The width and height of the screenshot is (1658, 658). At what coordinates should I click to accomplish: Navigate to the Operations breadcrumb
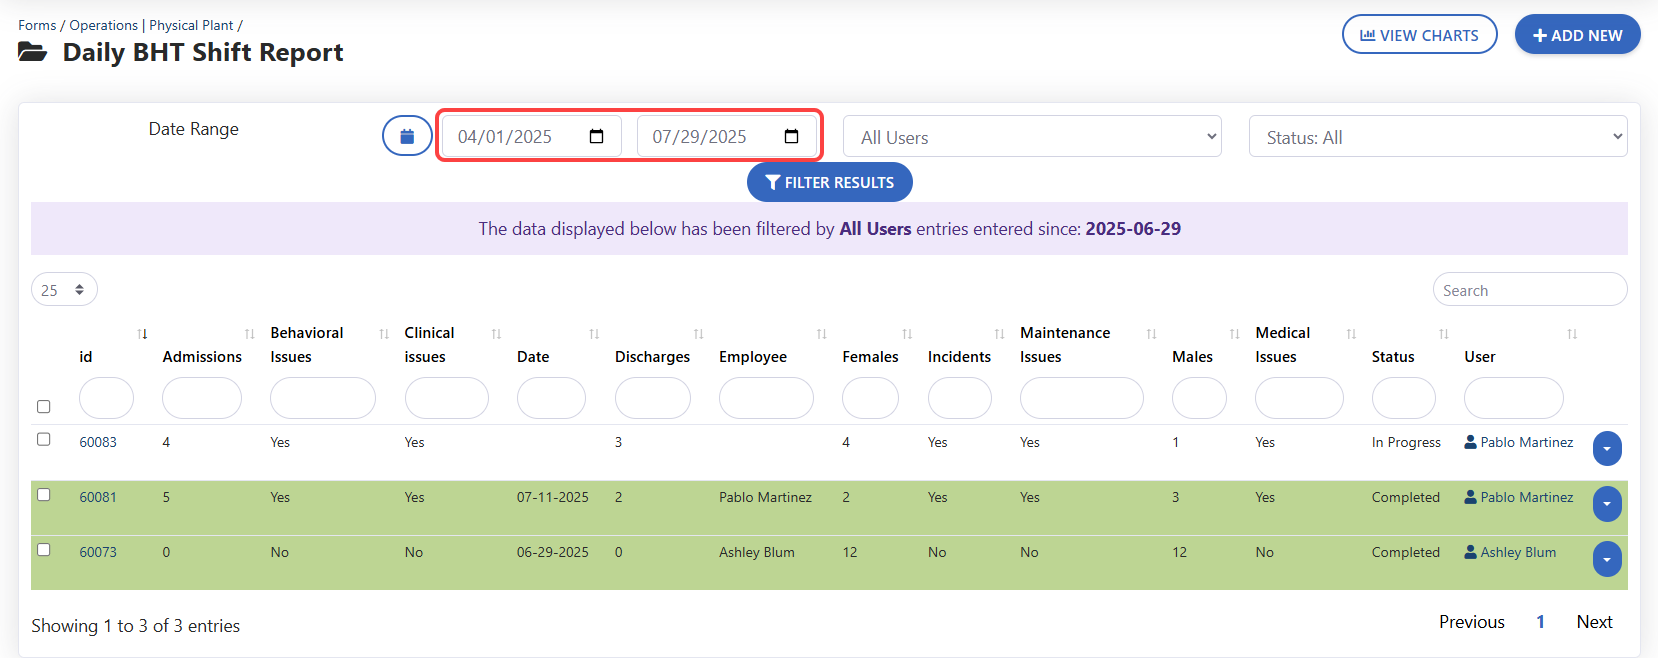pos(103,25)
